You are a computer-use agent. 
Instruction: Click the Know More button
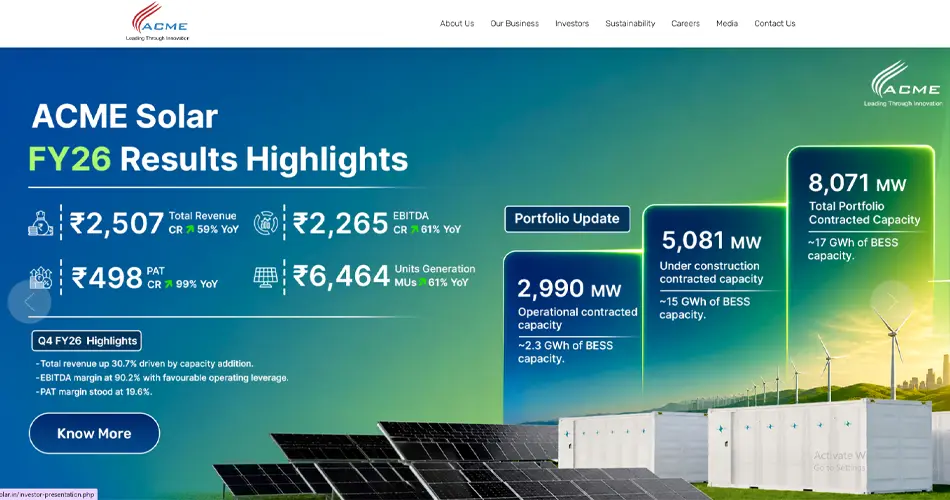click(95, 433)
